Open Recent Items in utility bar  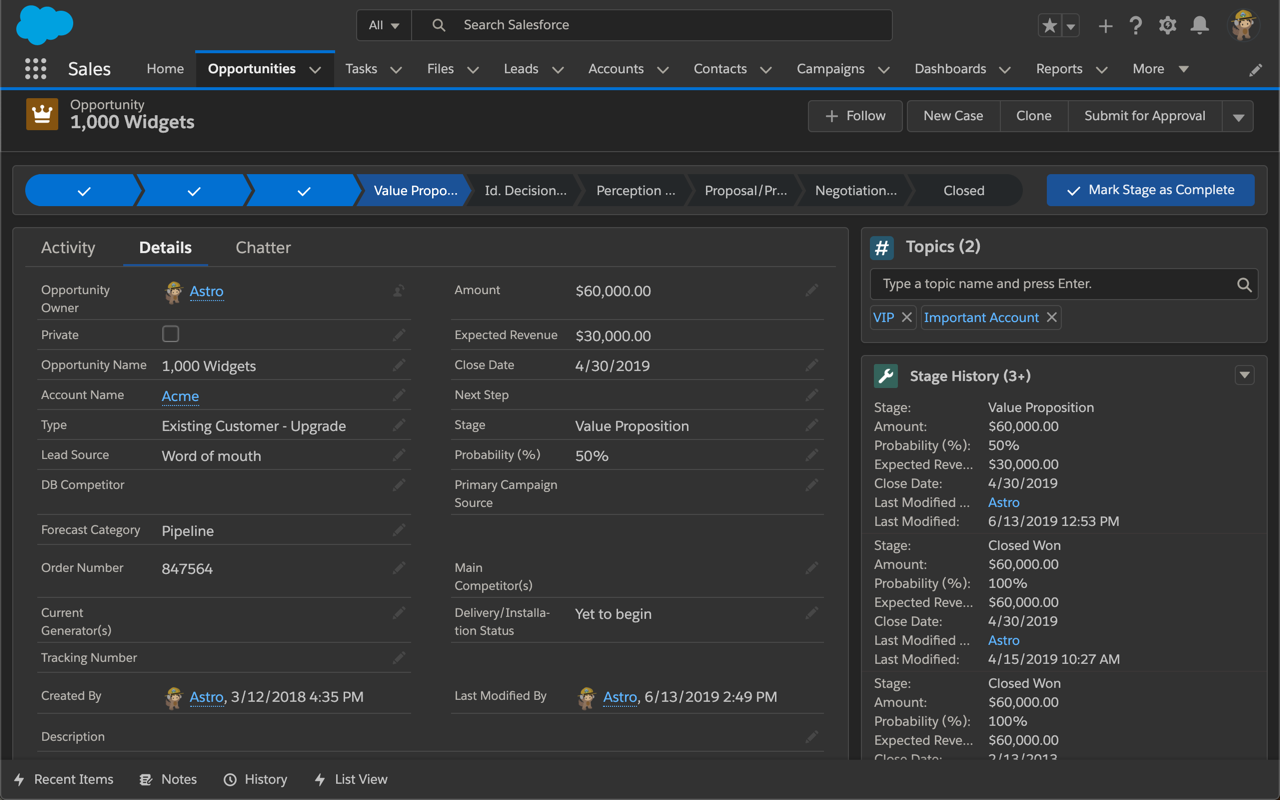coord(63,779)
